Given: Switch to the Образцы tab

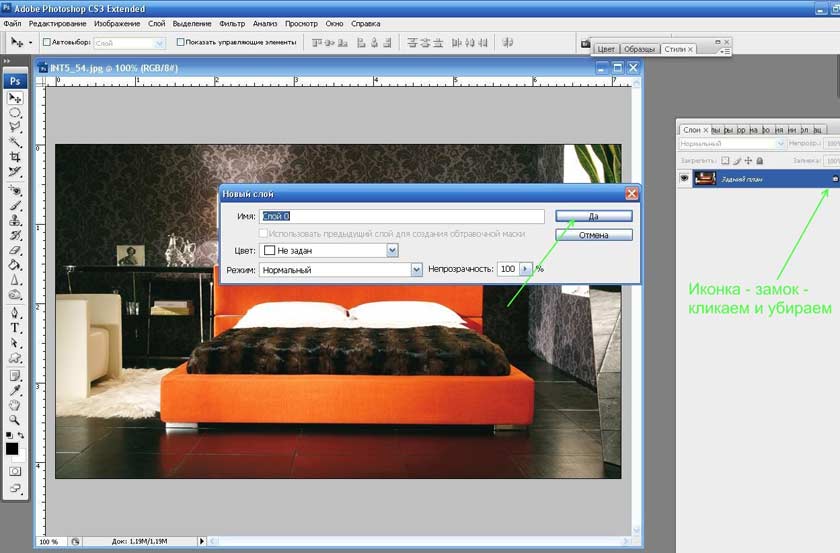Looking at the screenshot, I should 639,49.
